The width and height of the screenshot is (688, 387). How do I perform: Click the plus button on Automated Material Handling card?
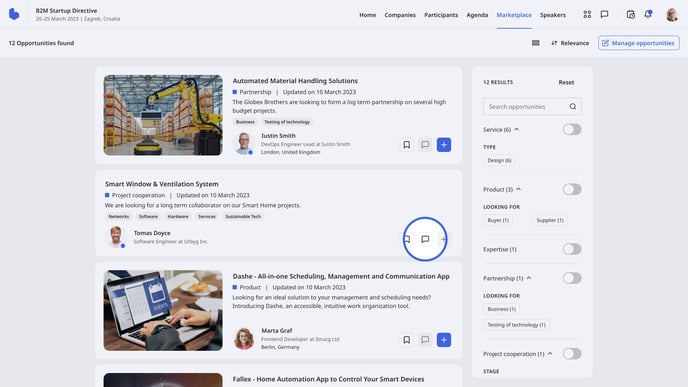[x=444, y=144]
